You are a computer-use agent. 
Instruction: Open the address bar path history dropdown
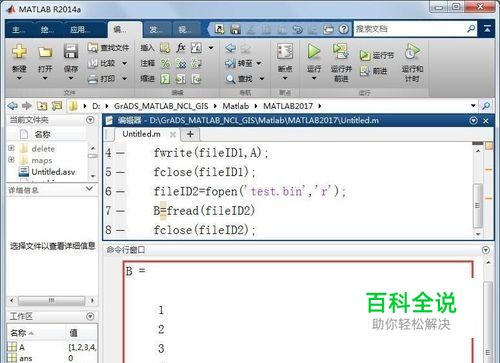[473, 106]
